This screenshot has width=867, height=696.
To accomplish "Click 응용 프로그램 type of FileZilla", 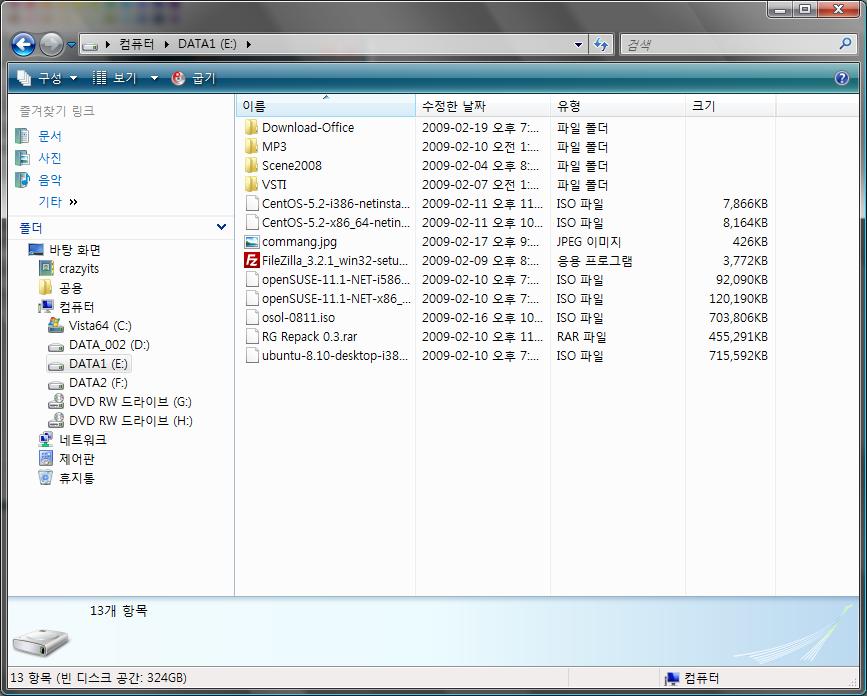I will click(x=594, y=260).
